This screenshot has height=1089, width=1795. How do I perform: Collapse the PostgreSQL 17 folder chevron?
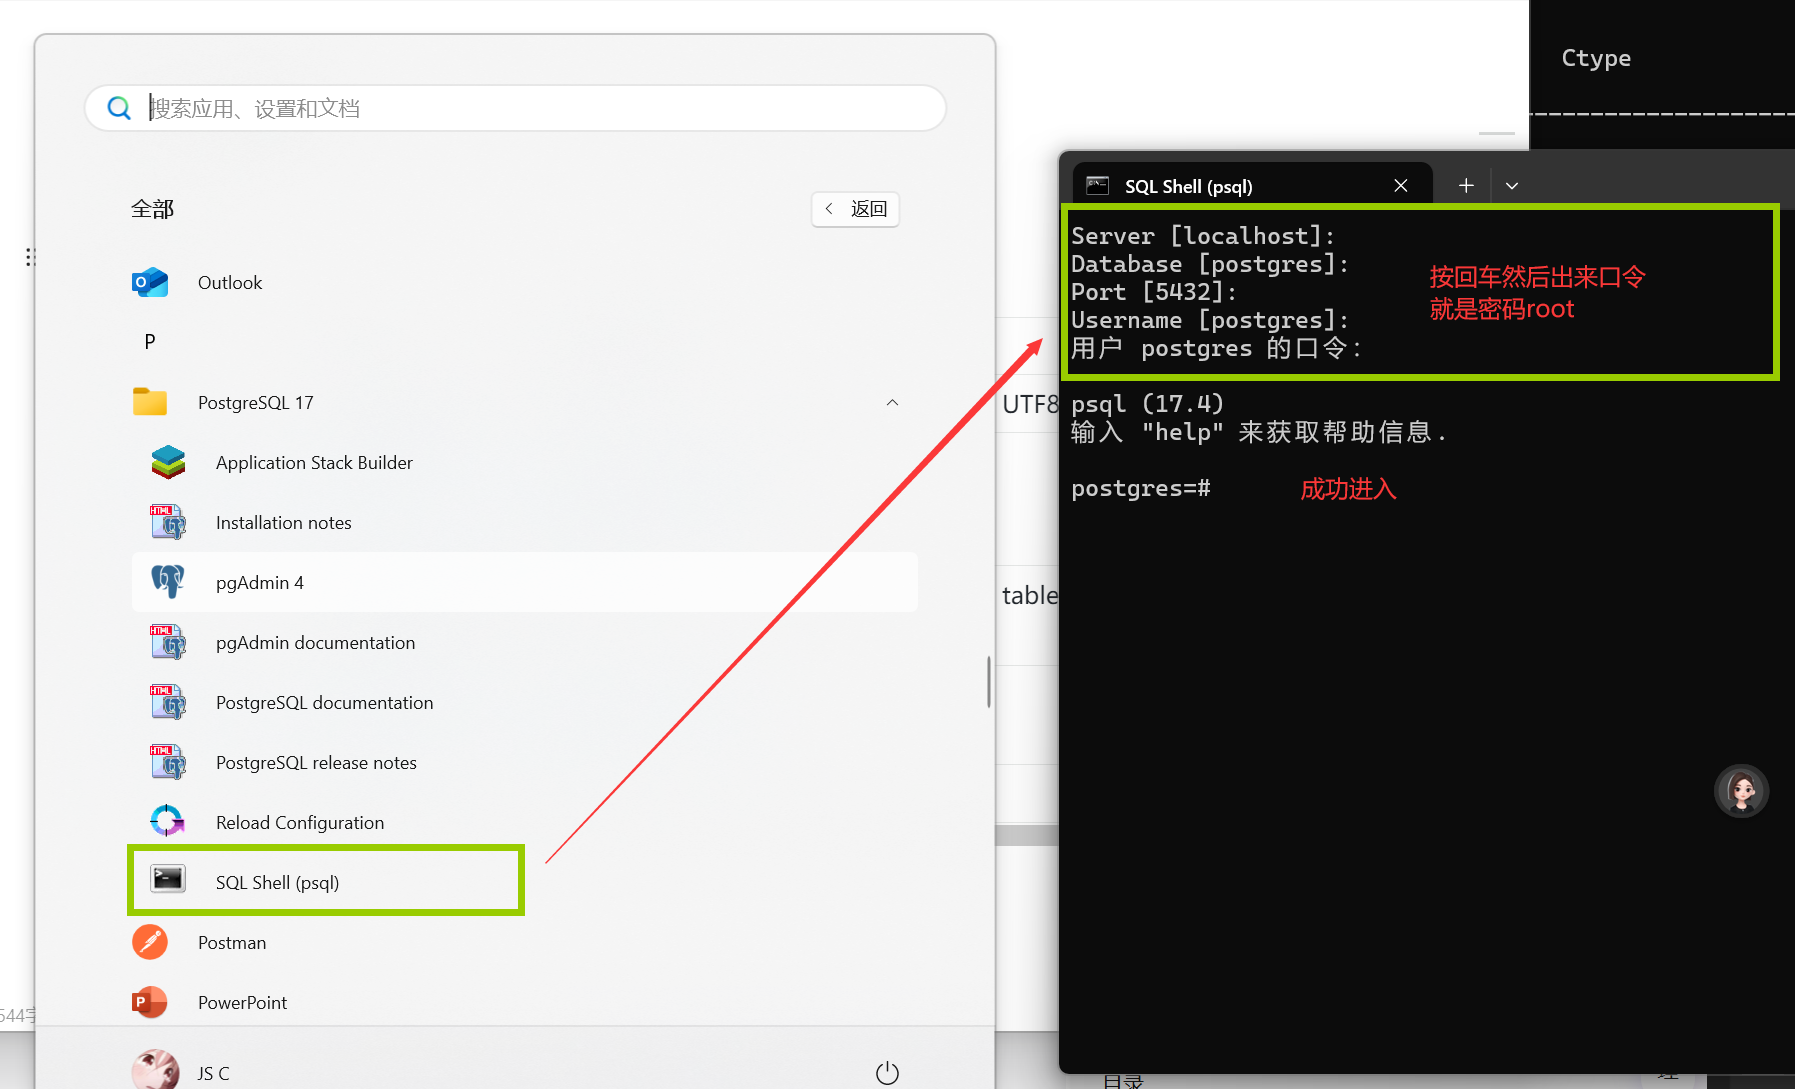[x=892, y=402]
